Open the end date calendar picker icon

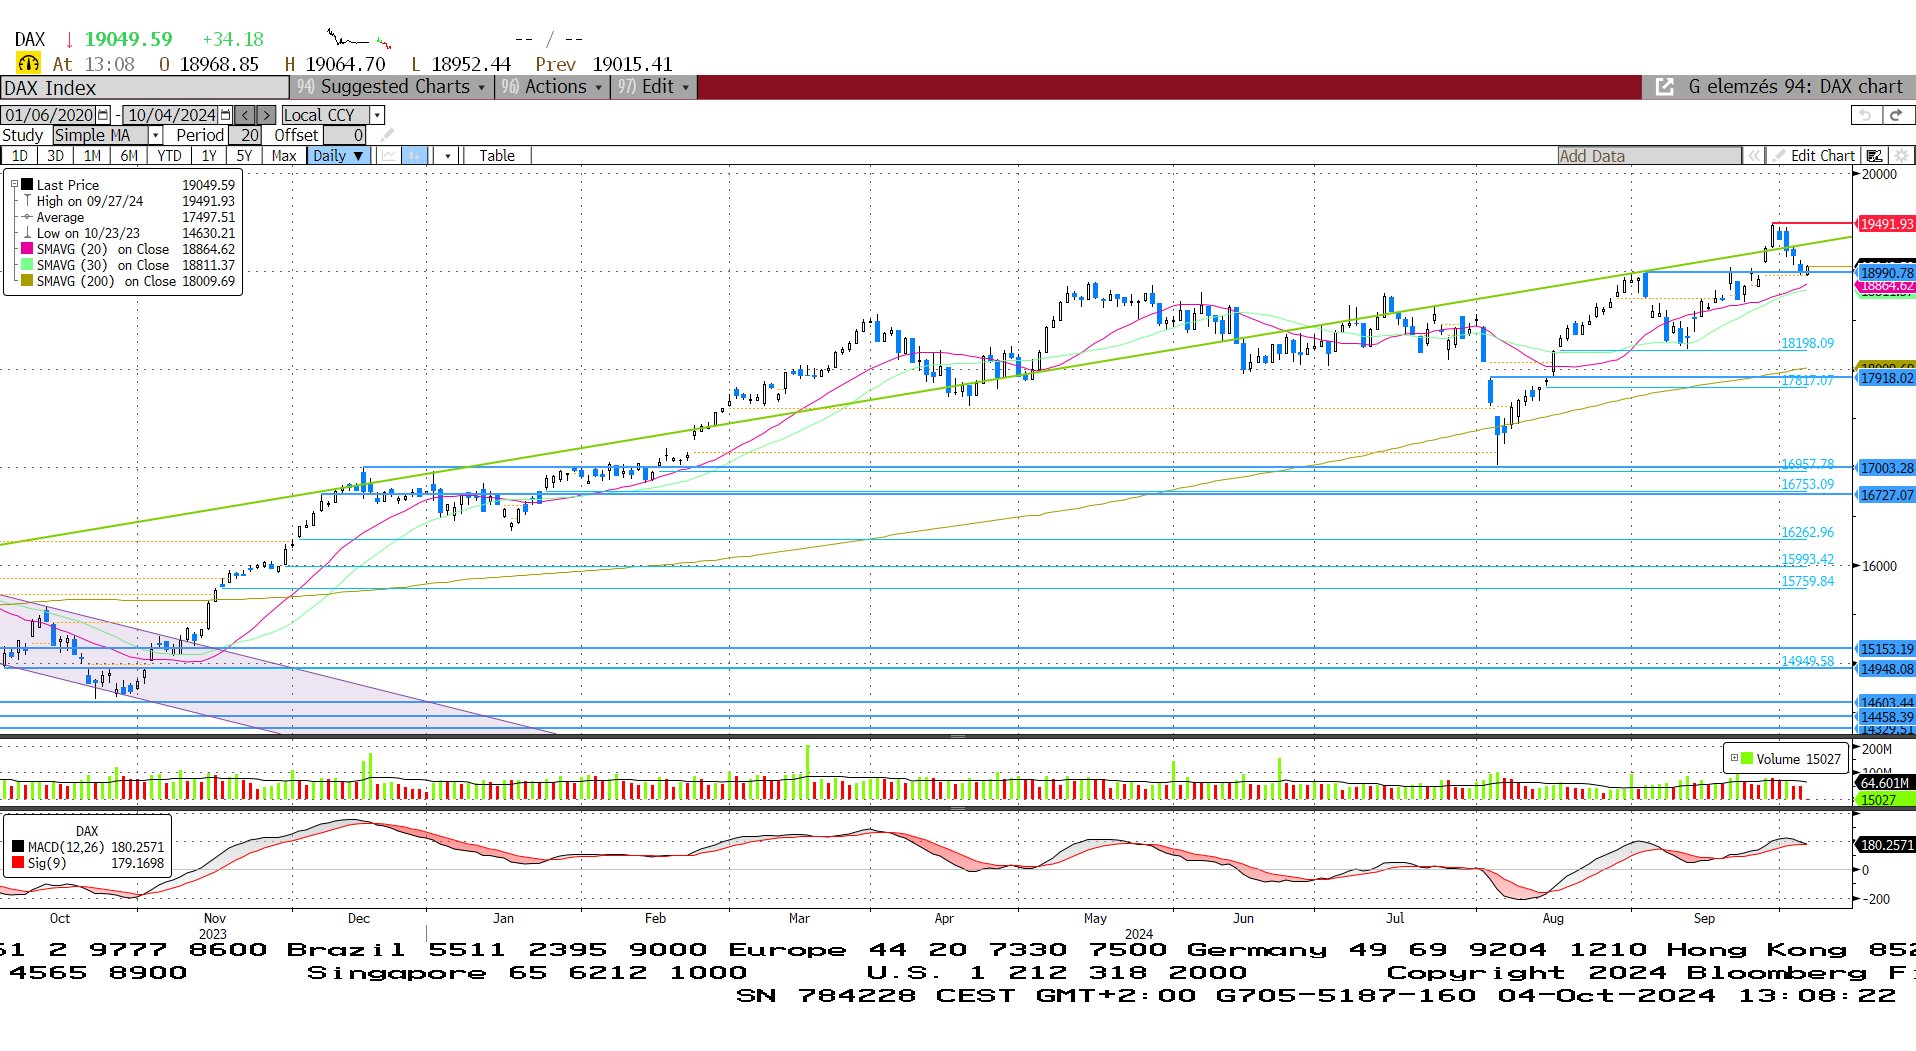(x=226, y=115)
